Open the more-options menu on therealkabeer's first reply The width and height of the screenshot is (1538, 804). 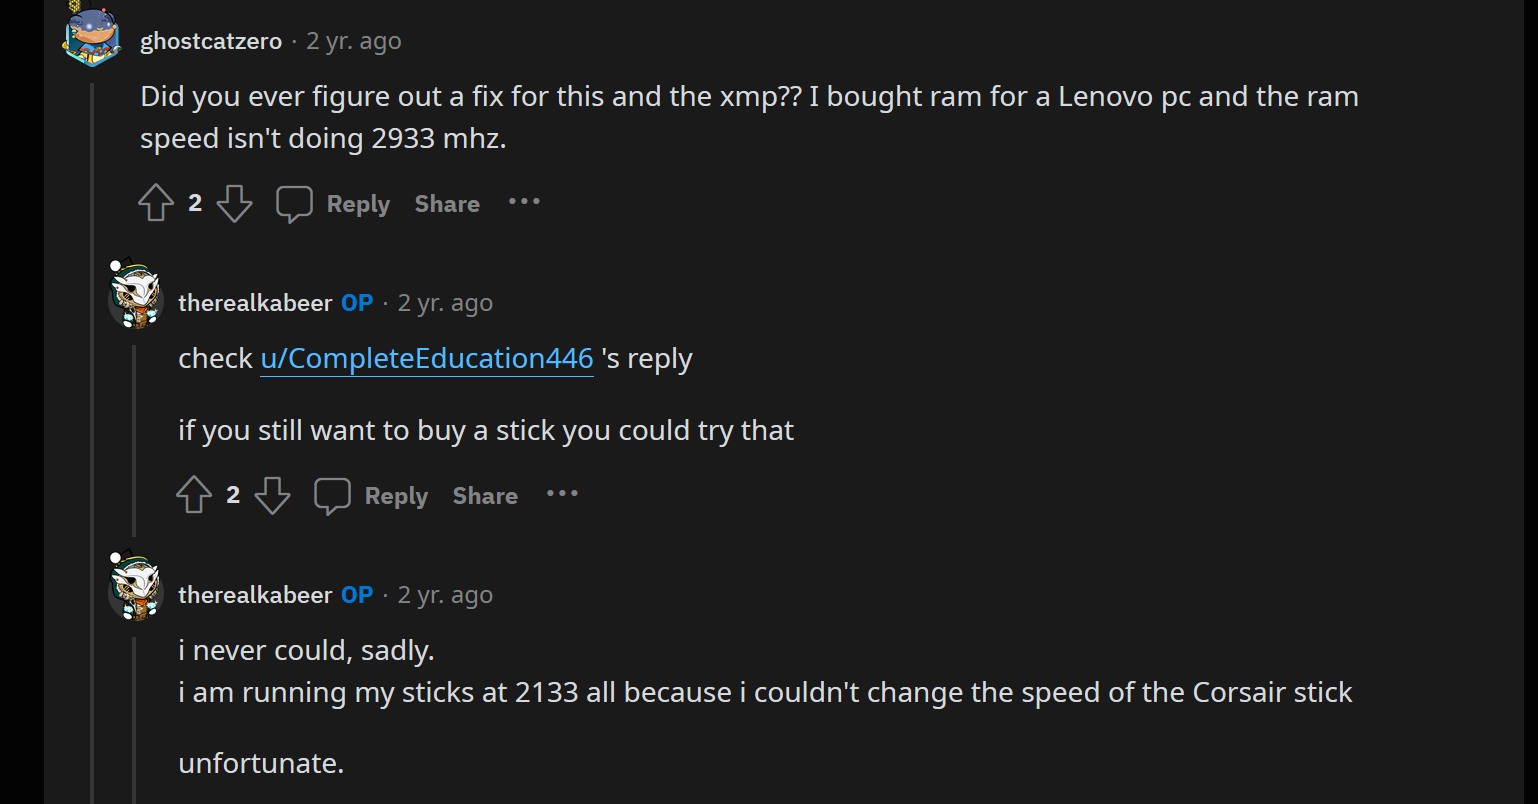(562, 495)
